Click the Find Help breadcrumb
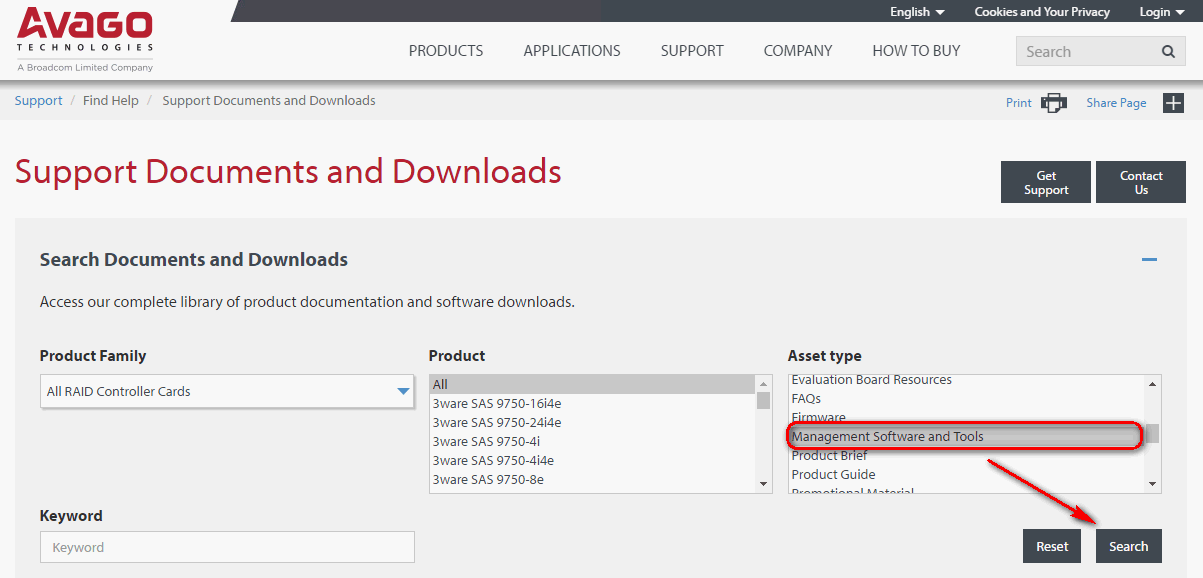 [x=111, y=101]
